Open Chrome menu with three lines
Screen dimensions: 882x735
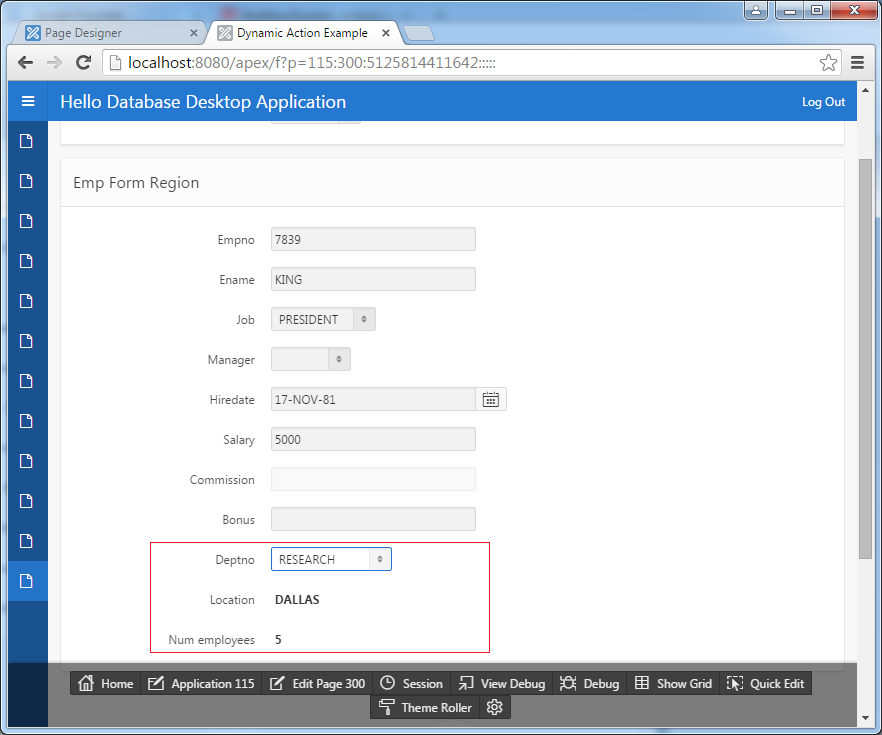(857, 62)
